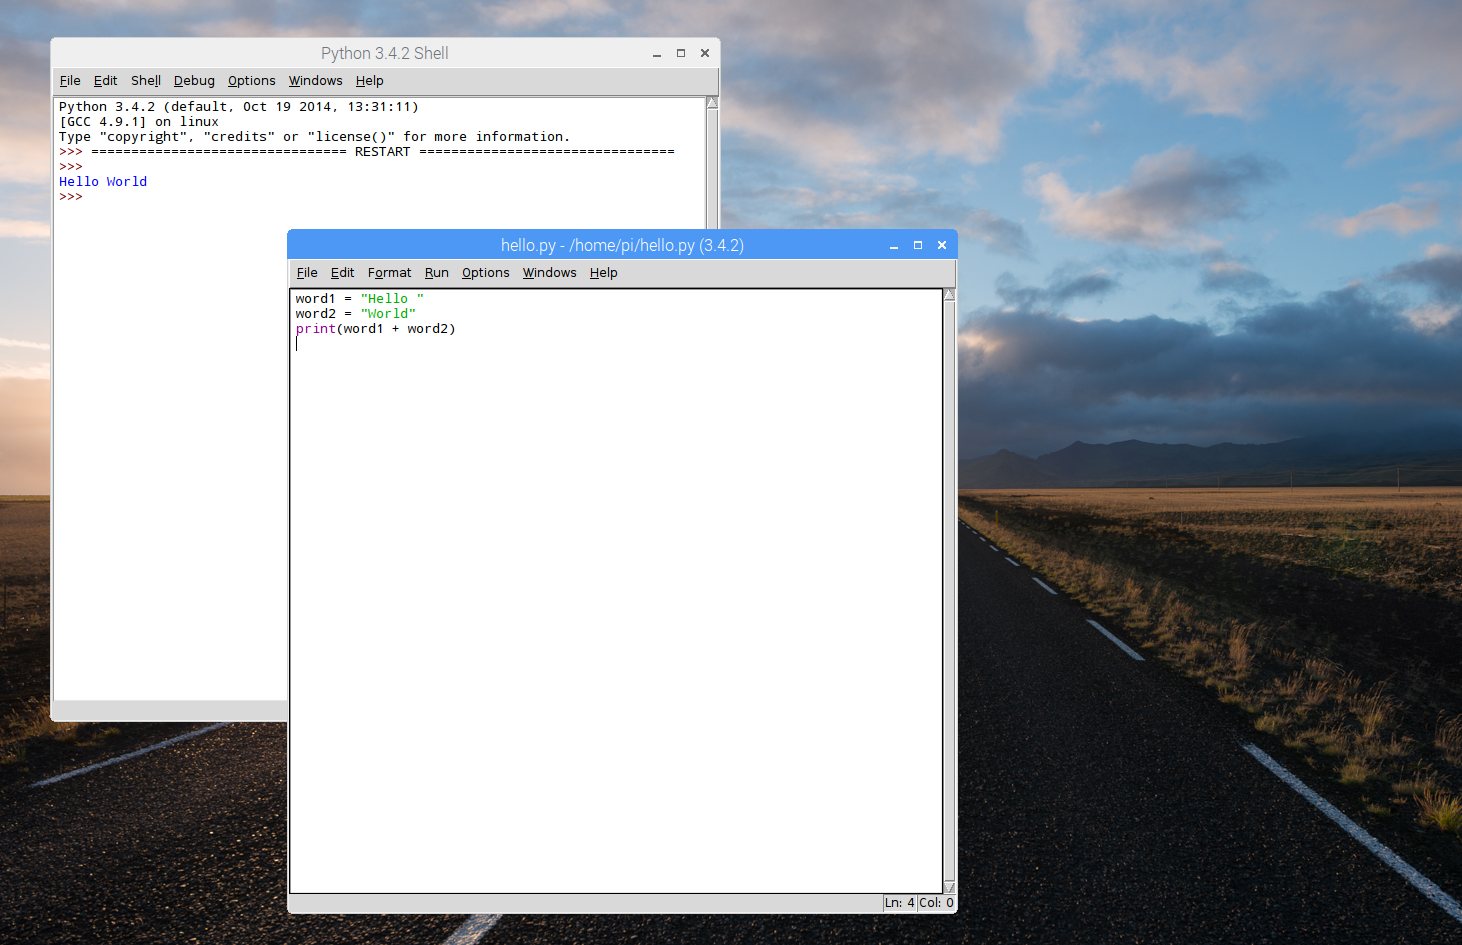Open the Shell menu
Screen dimensions: 1462x945
[x=145, y=80]
